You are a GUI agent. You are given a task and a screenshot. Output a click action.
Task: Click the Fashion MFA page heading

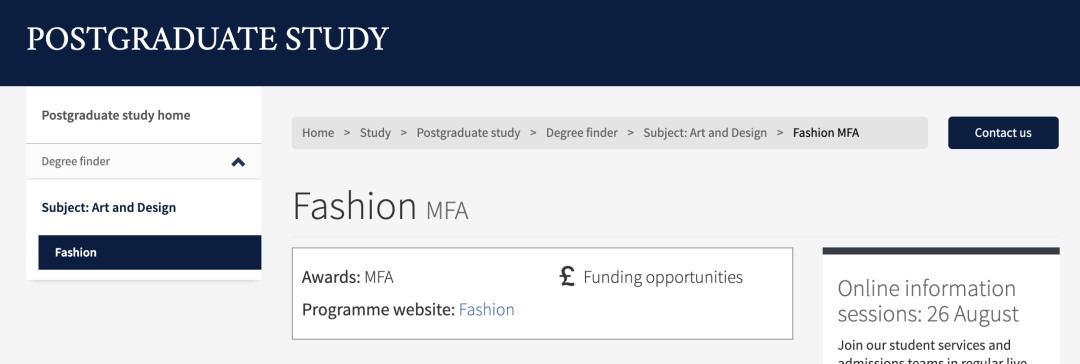click(x=380, y=205)
